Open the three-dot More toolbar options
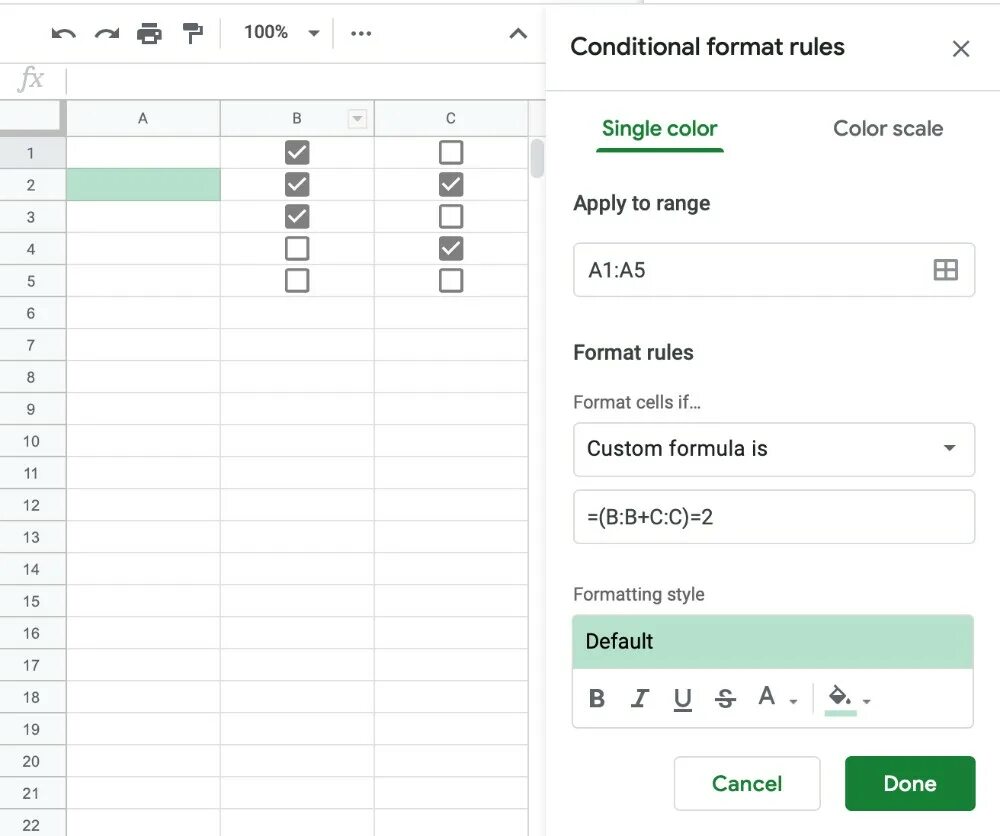Viewport: 1000px width, 836px height. [x=361, y=34]
